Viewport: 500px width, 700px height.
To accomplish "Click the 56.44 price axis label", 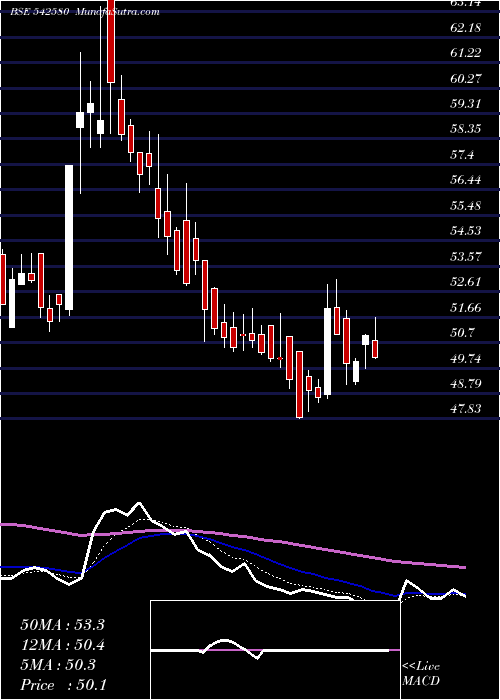I will [x=466, y=180].
